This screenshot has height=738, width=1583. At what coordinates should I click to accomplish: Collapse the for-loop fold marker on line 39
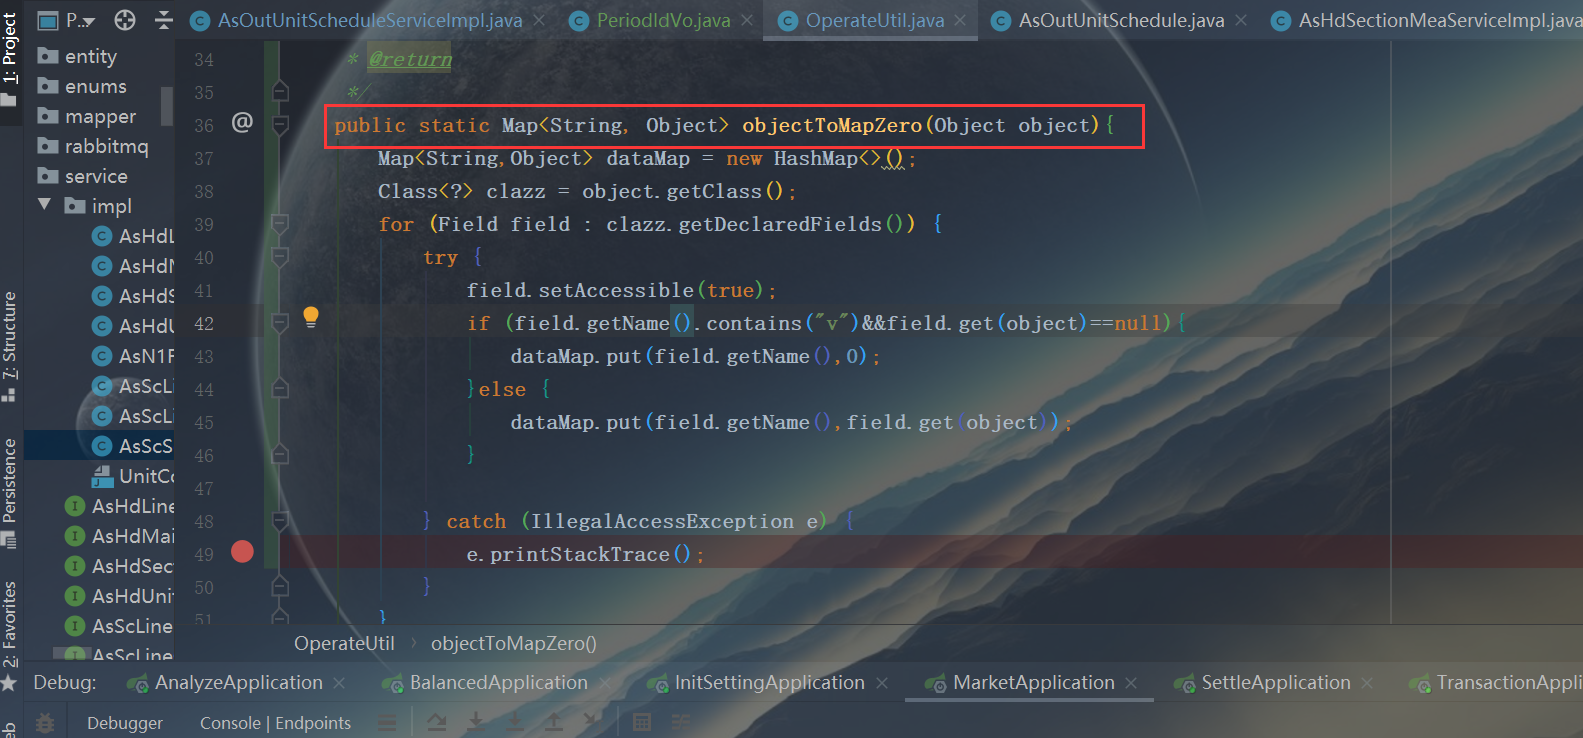[x=280, y=224]
